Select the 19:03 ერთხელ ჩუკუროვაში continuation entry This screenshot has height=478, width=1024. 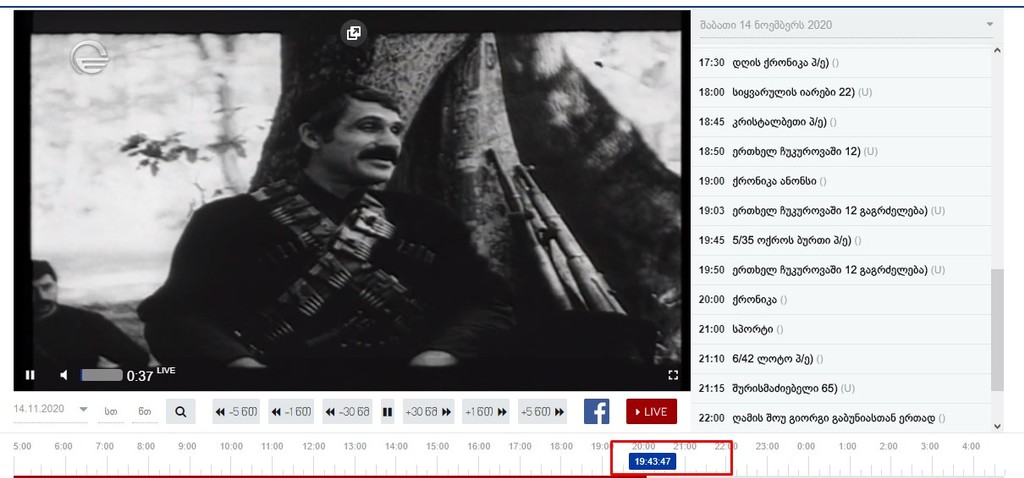tap(841, 211)
